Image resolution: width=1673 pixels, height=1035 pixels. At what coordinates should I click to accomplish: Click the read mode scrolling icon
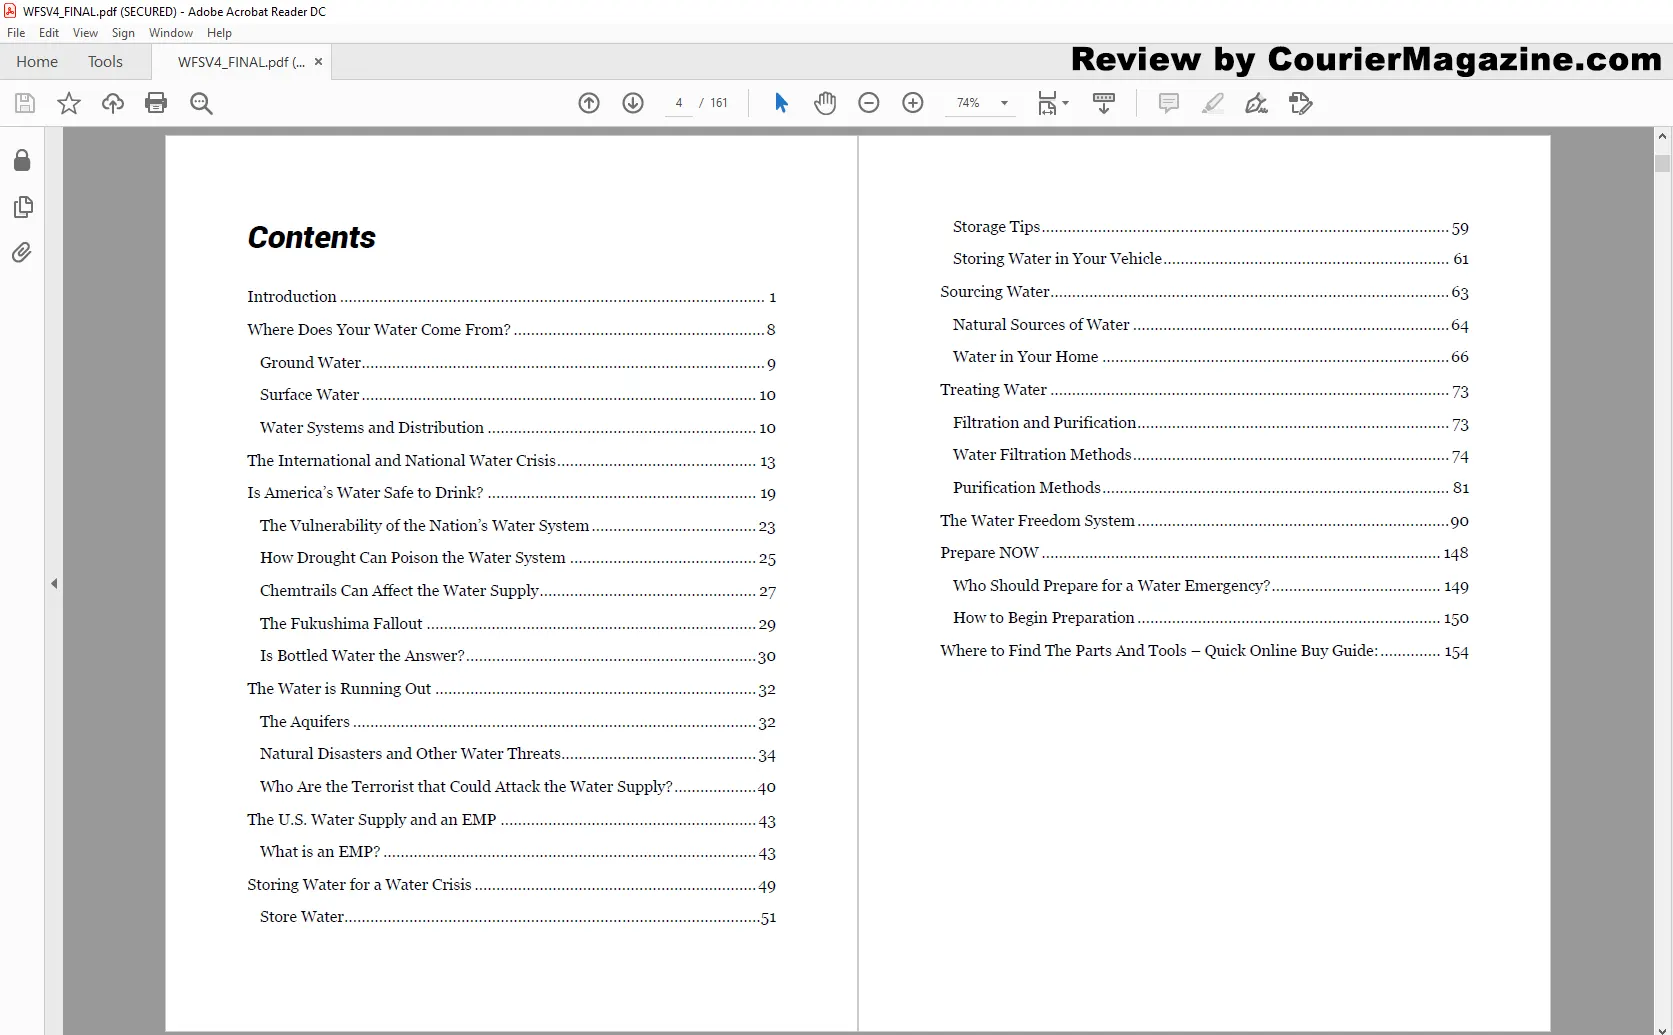(1104, 103)
